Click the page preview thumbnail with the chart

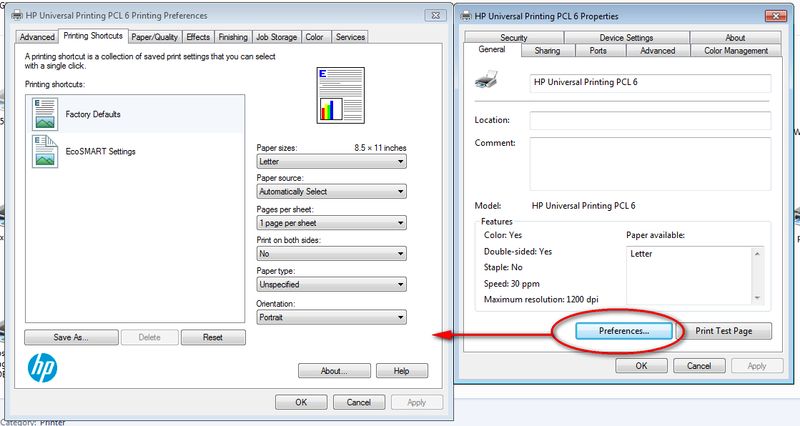[x=341, y=95]
